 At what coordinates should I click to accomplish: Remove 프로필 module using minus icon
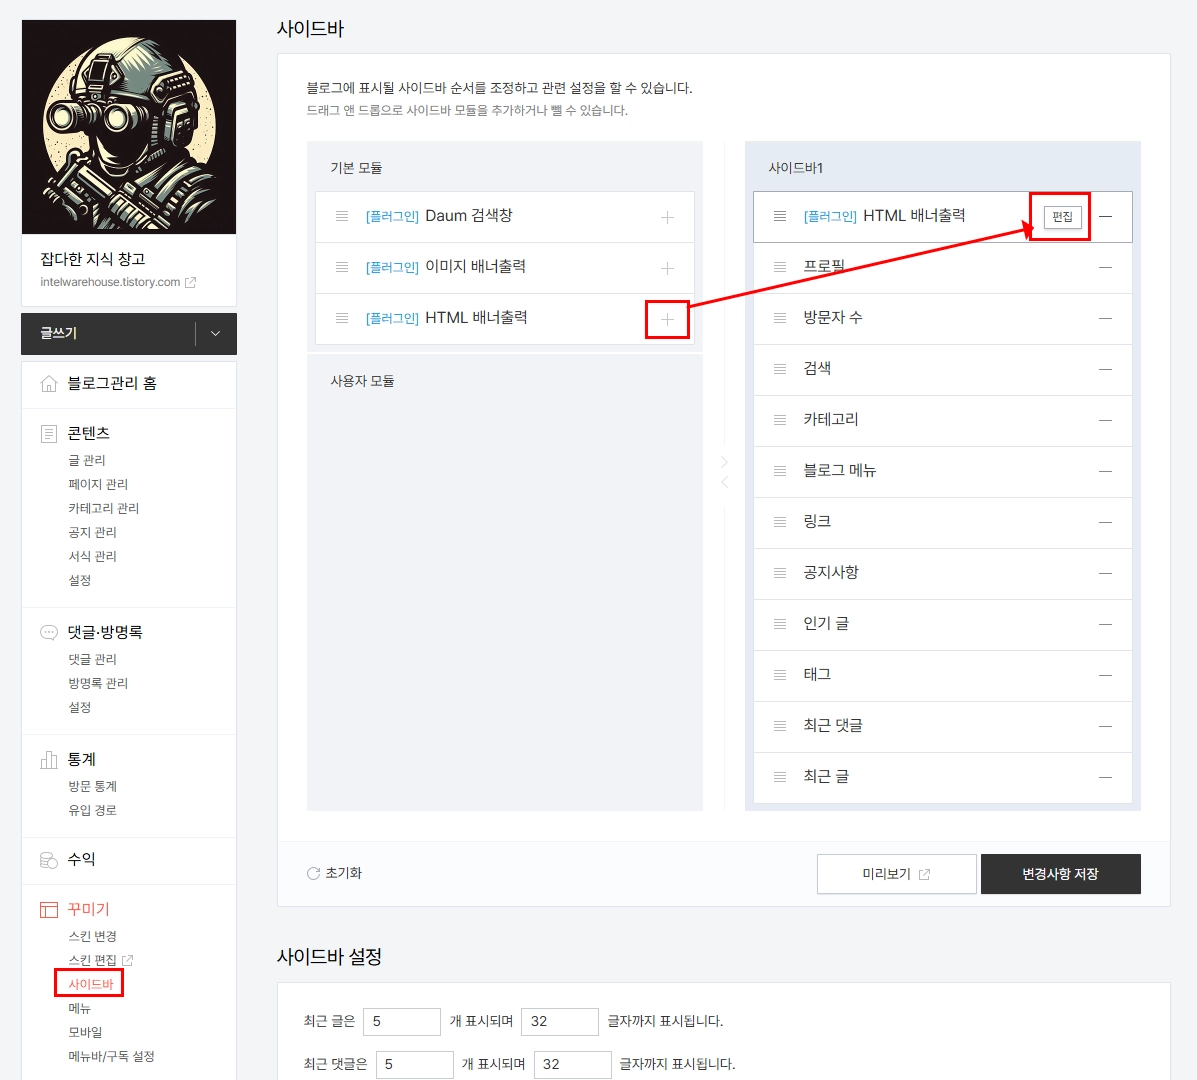[x=1105, y=267]
